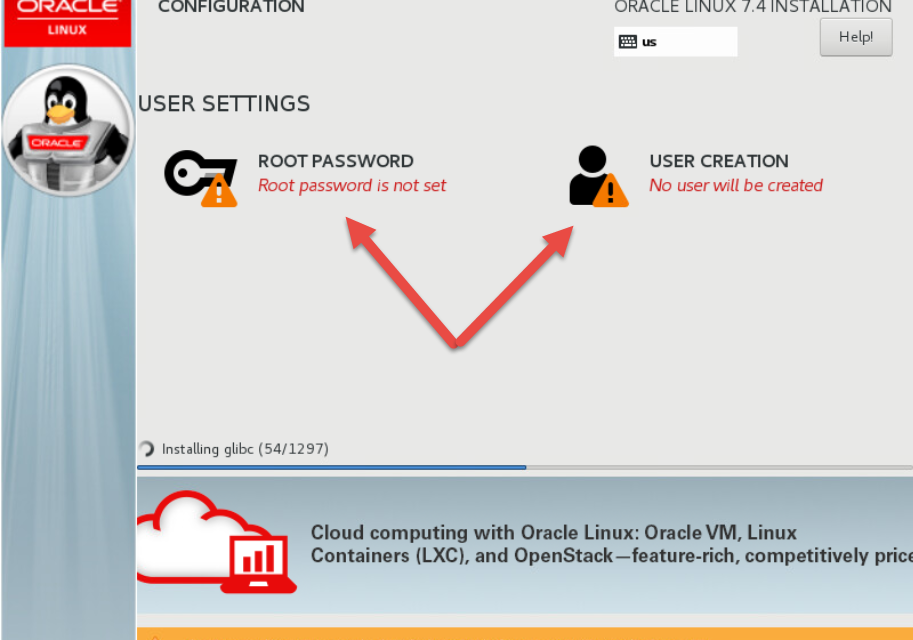Click 'ORACLE LINUX 7.4 INSTALLATION' text
Viewport: 913px width, 640px height.
pos(753,7)
